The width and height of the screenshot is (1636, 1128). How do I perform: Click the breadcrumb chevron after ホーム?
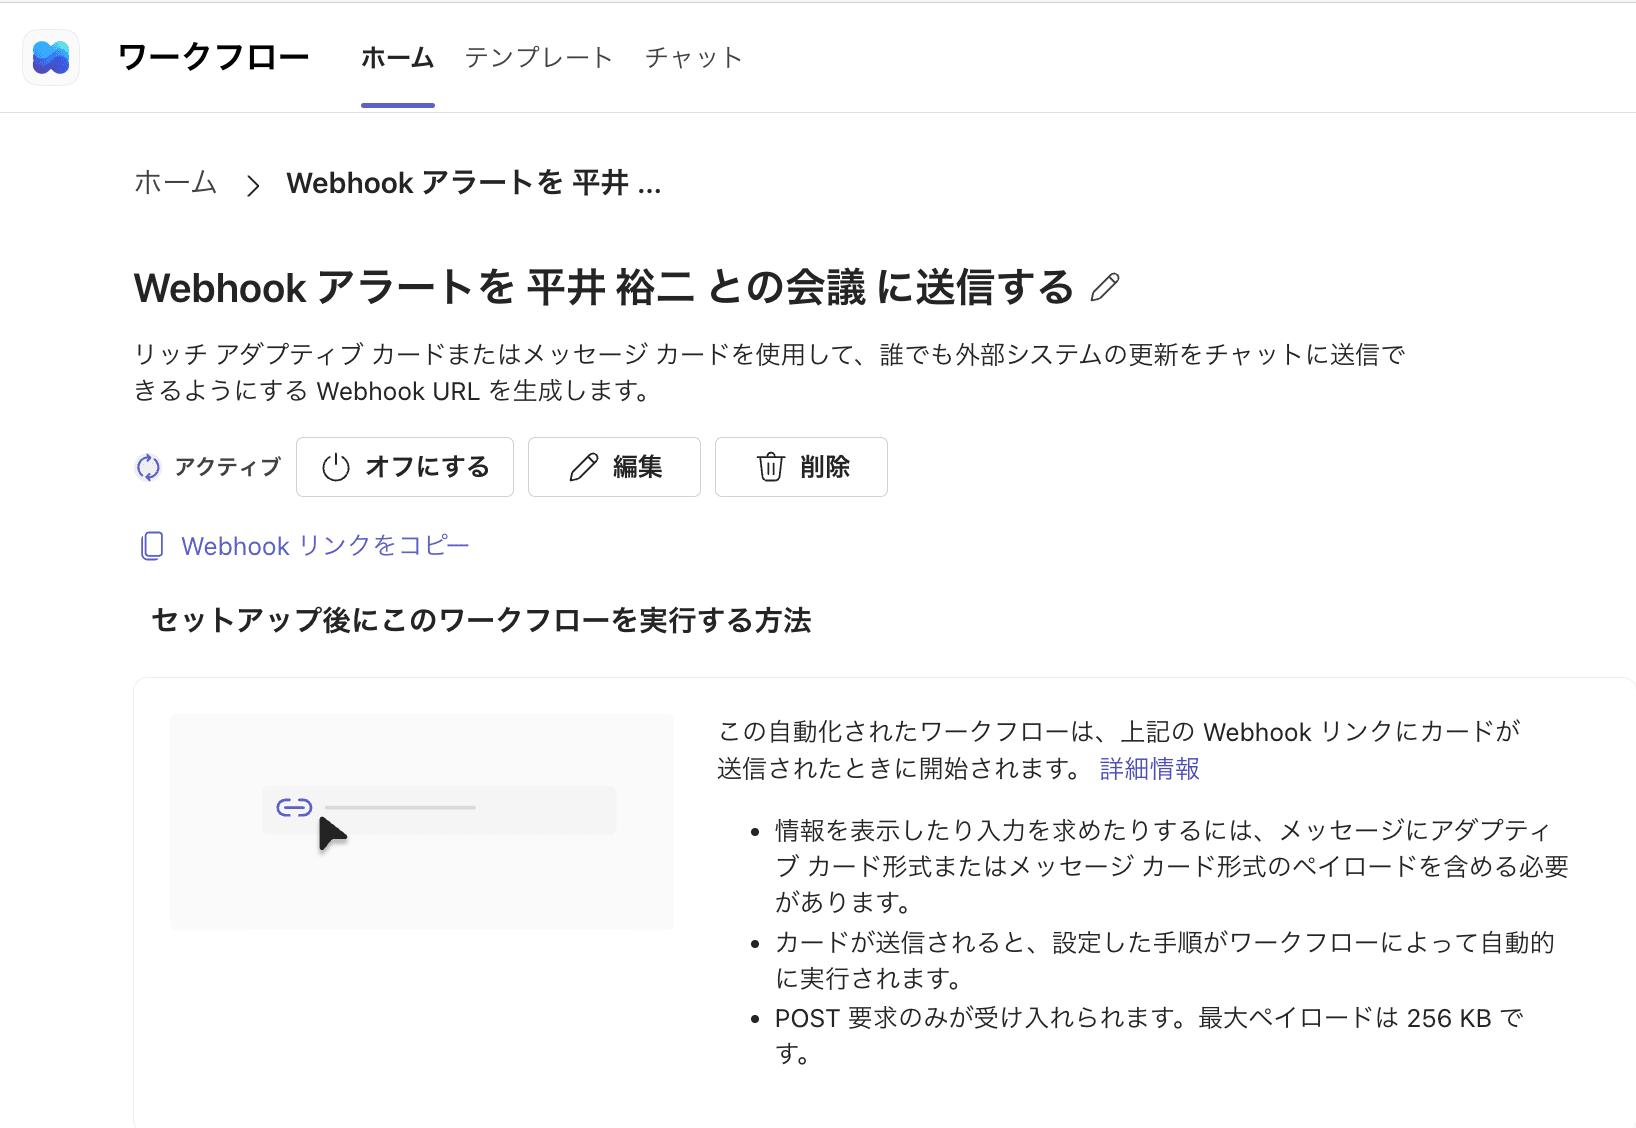click(x=253, y=185)
